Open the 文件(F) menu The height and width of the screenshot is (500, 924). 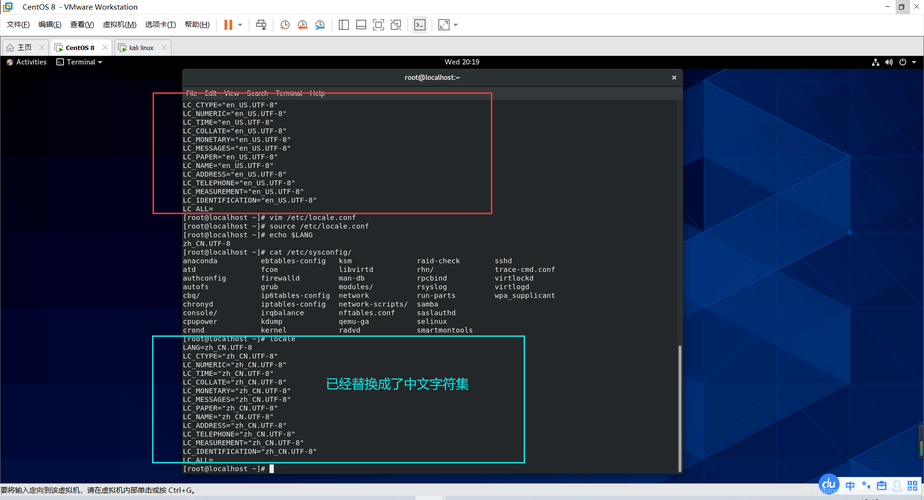[18, 25]
